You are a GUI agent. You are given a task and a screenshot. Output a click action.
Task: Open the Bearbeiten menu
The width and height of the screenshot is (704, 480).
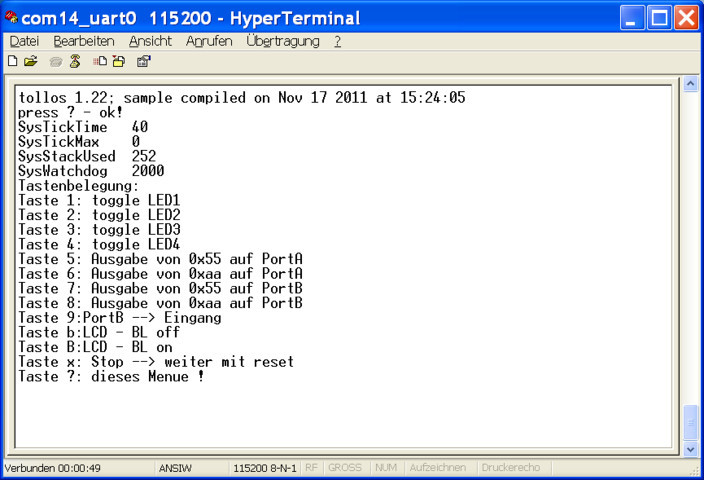coord(84,41)
